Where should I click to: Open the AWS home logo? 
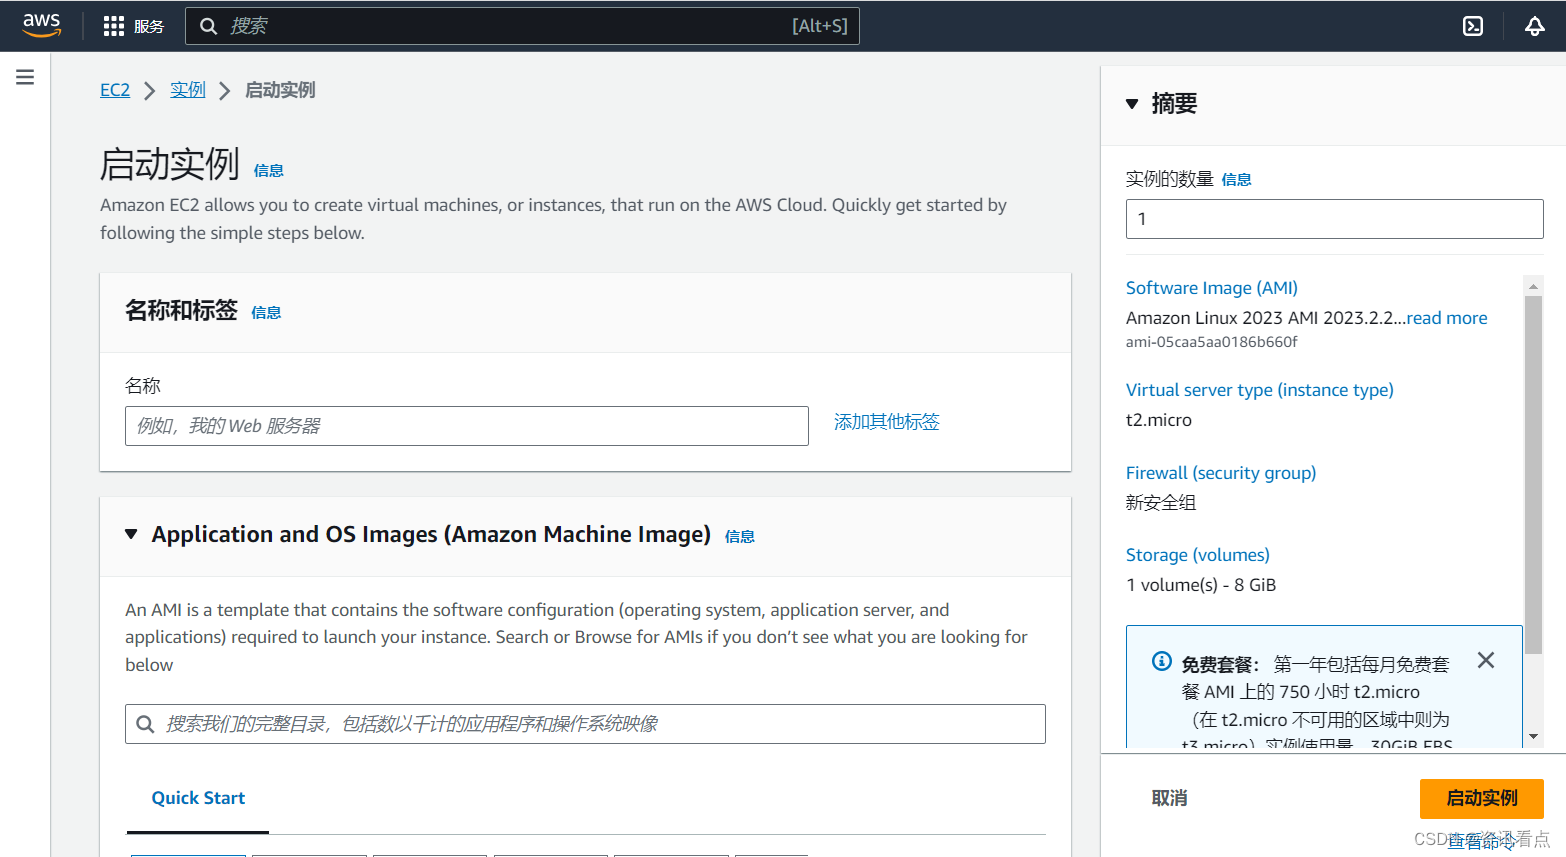pyautogui.click(x=42, y=25)
